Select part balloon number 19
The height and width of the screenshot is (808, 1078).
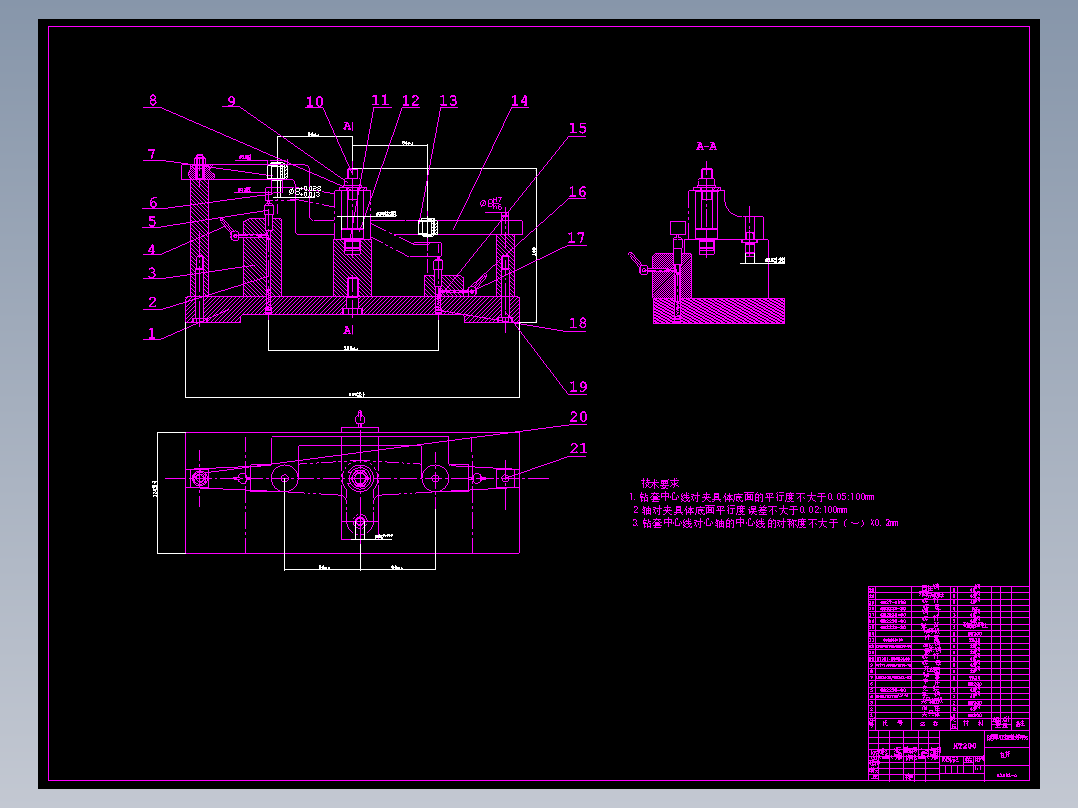[578, 386]
